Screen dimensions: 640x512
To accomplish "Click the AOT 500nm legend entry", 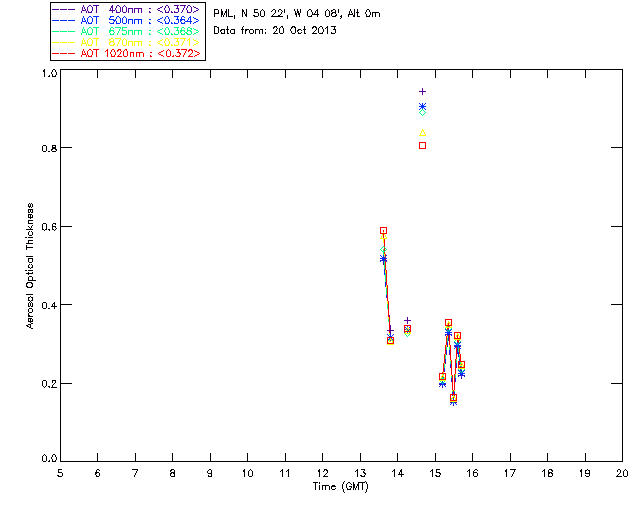I will [x=126, y=20].
